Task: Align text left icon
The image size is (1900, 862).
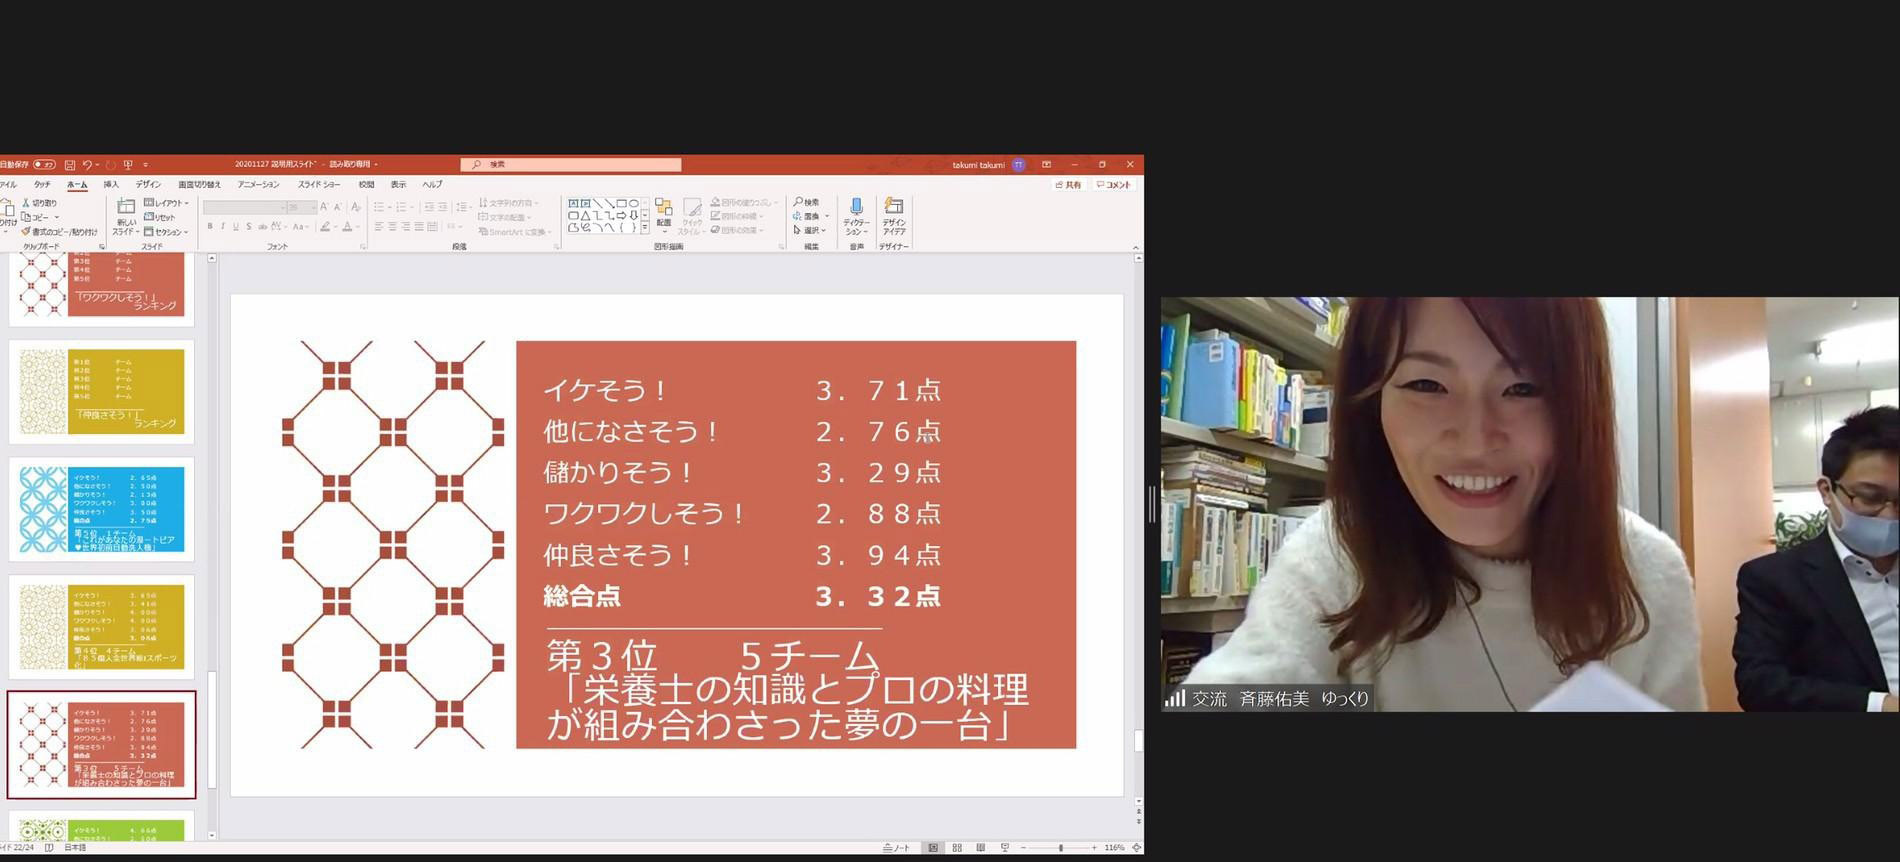Action: click(379, 227)
